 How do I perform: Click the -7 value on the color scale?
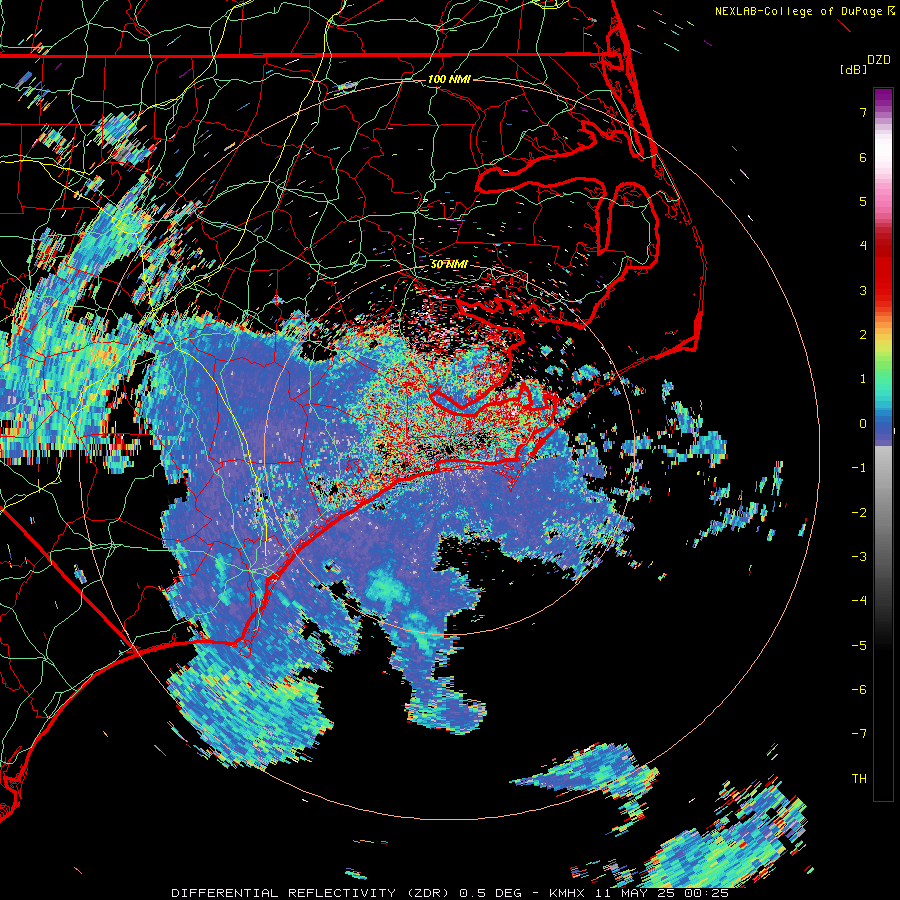click(859, 734)
